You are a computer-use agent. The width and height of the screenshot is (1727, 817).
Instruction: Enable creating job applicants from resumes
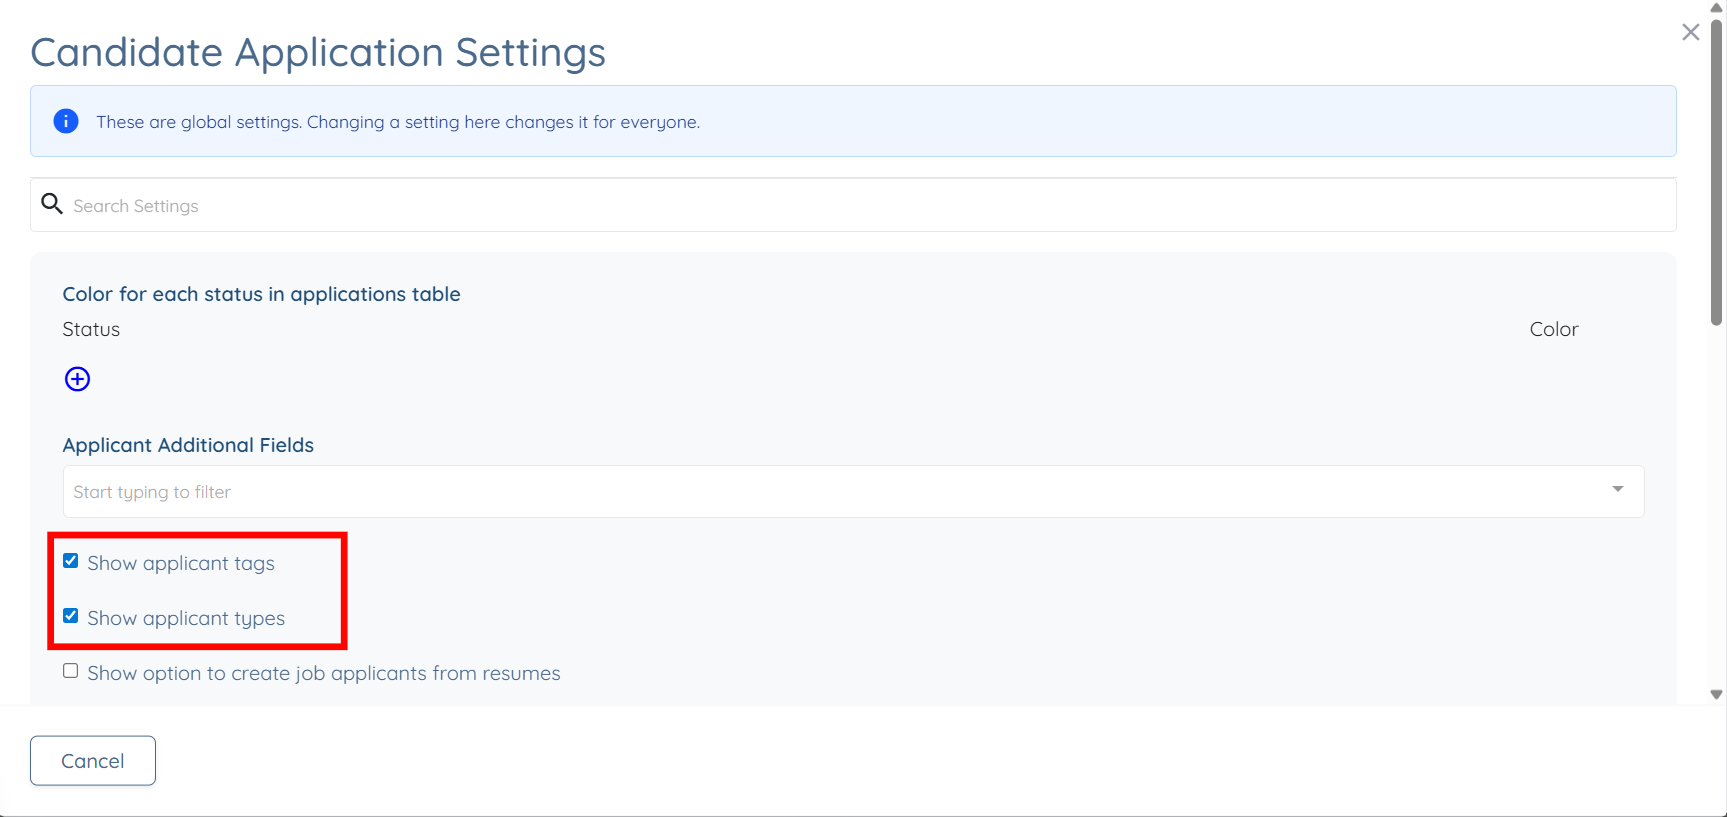pyautogui.click(x=70, y=671)
